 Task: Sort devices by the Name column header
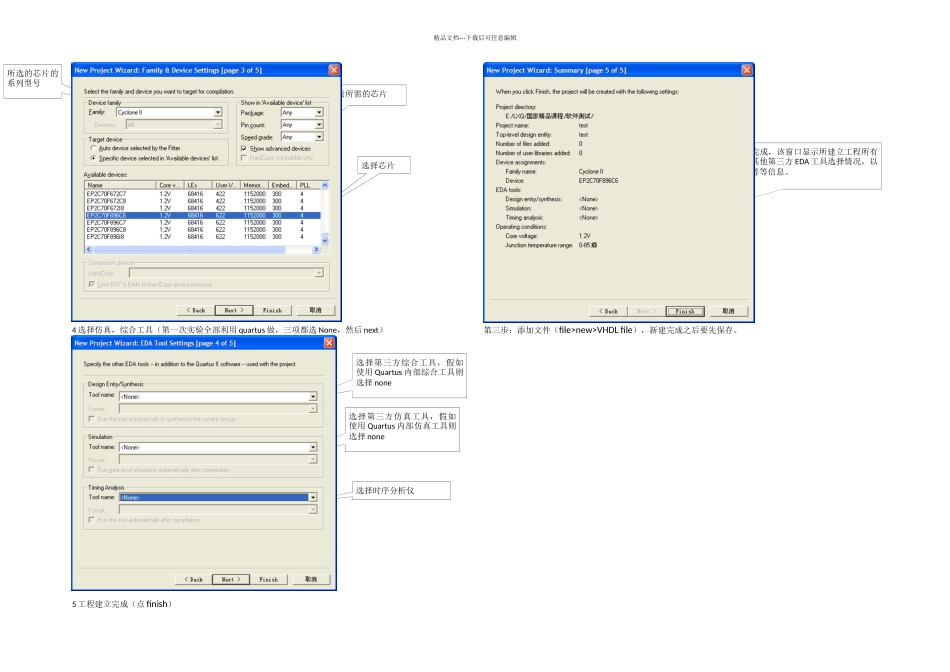point(120,185)
